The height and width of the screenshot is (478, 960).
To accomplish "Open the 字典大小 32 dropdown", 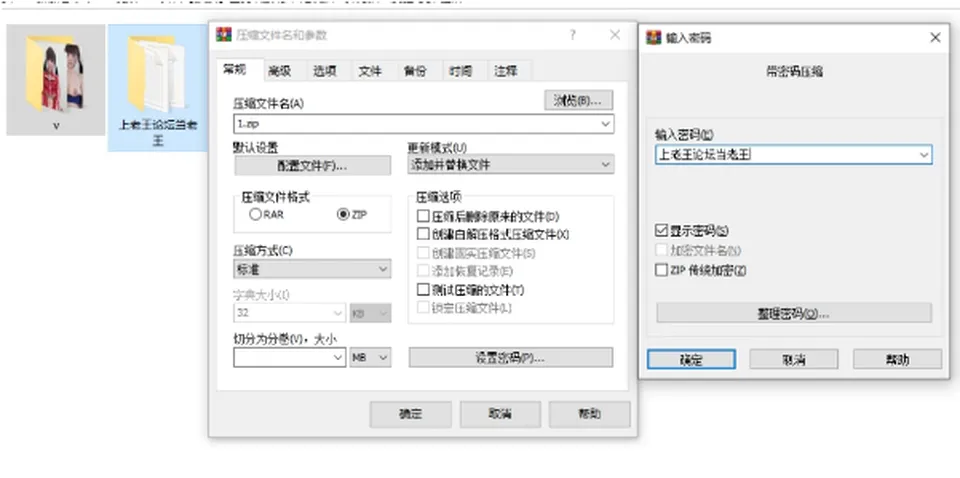I will (290, 313).
